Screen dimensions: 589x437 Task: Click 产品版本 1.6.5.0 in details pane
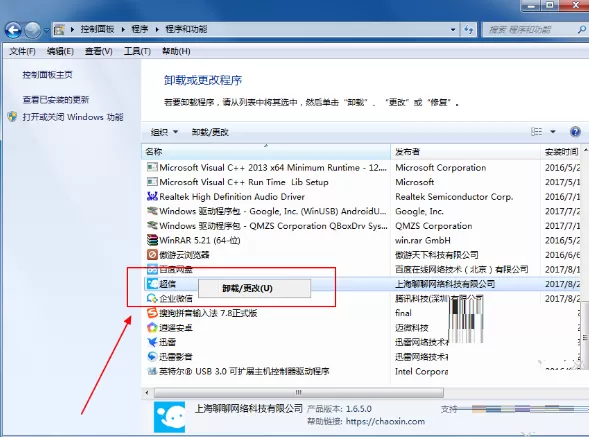[339, 409]
